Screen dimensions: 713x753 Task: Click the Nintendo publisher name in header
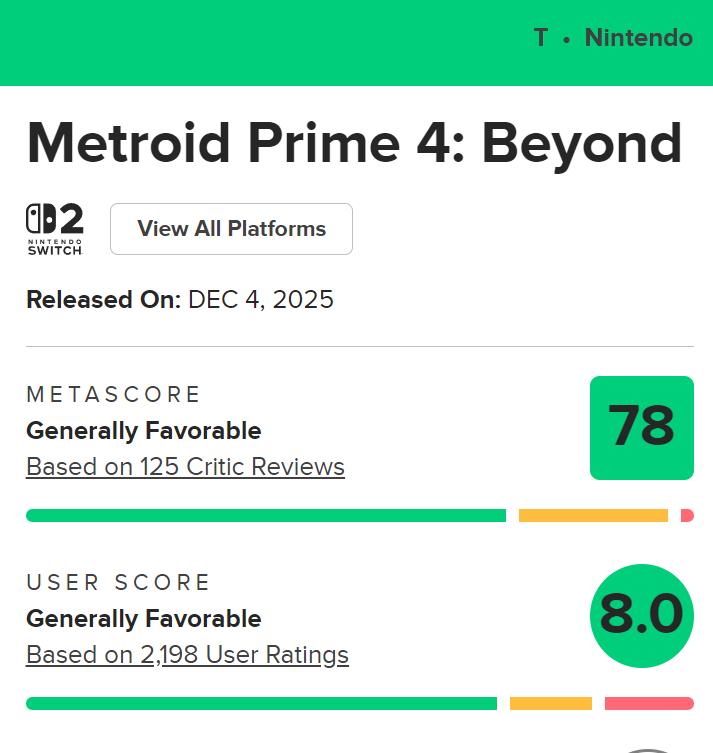(638, 38)
